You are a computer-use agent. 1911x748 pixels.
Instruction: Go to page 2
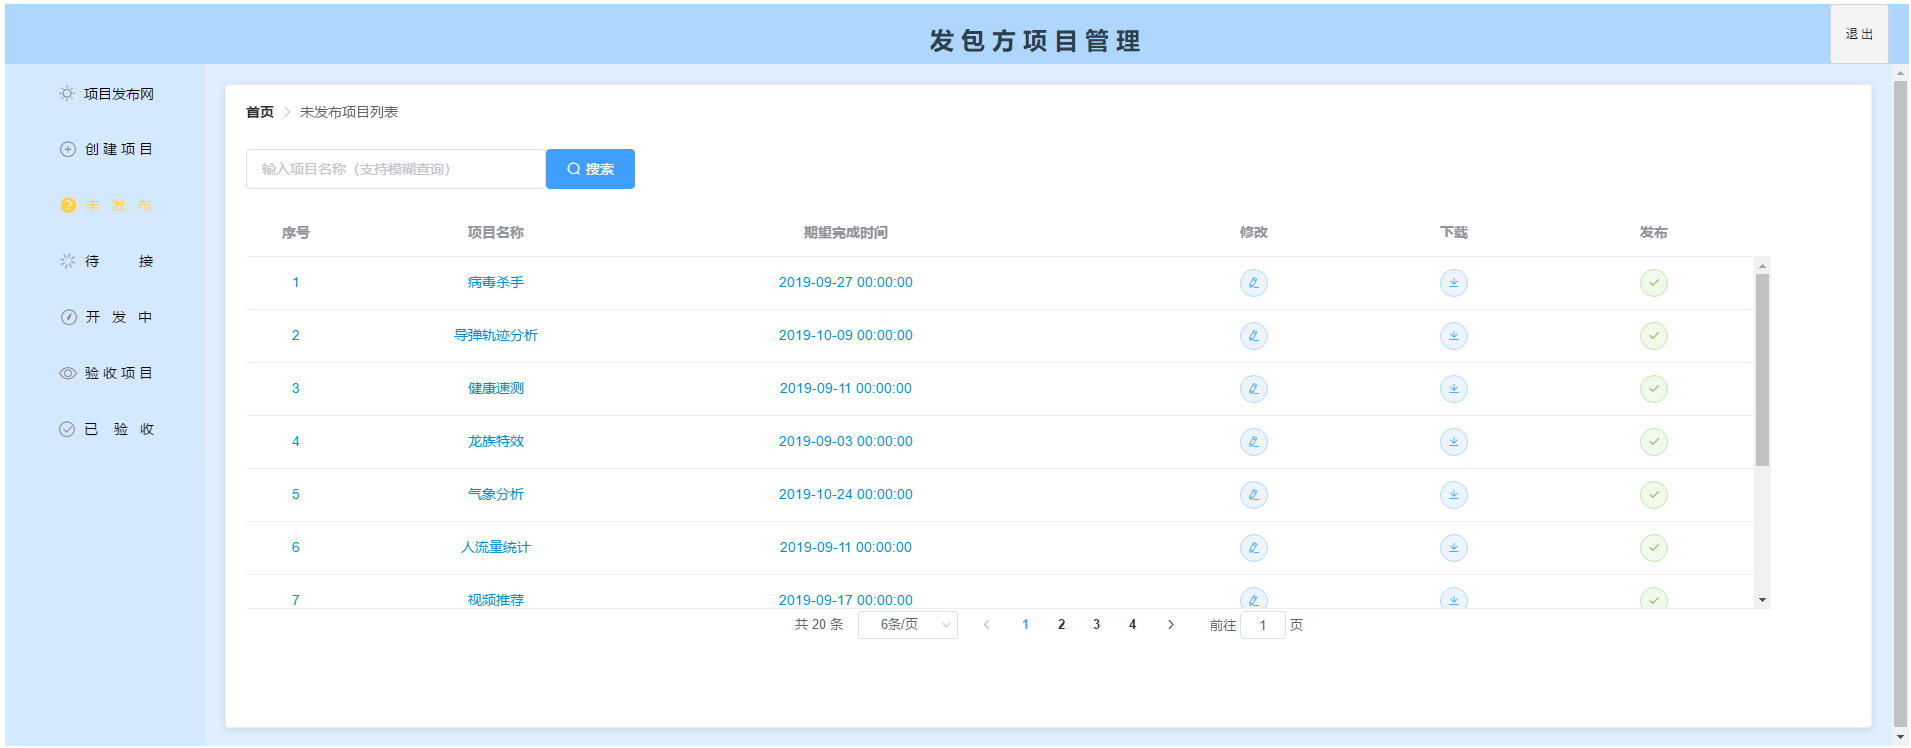pyautogui.click(x=1061, y=625)
